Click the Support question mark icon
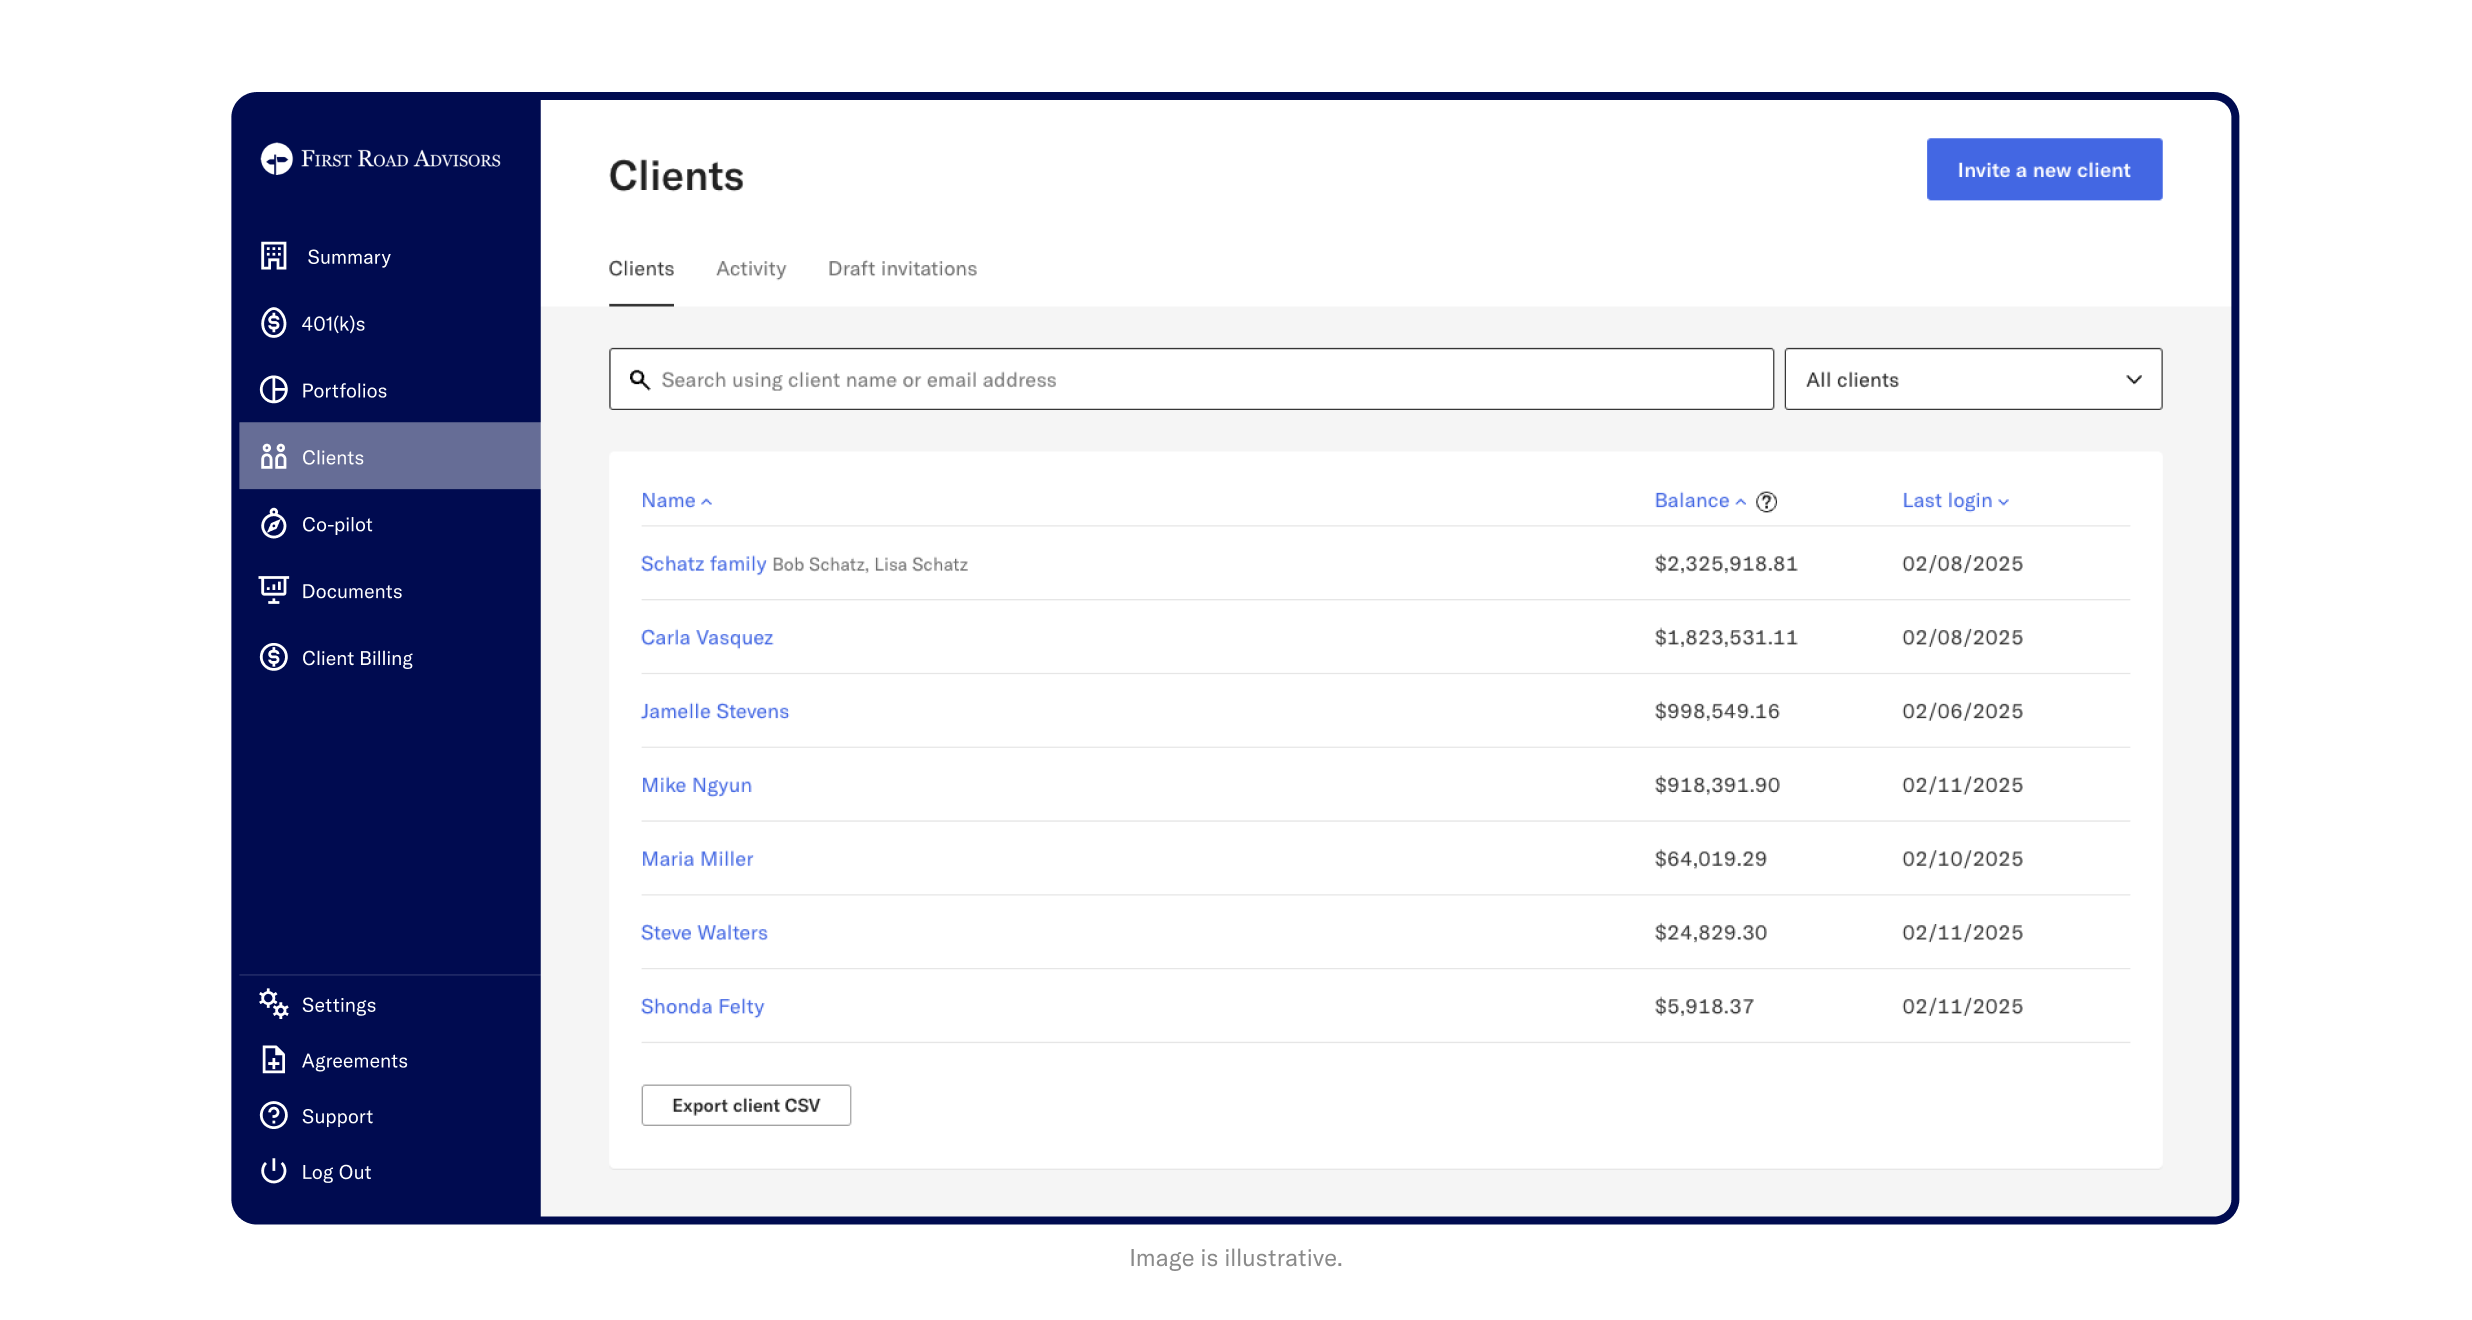 274,1116
